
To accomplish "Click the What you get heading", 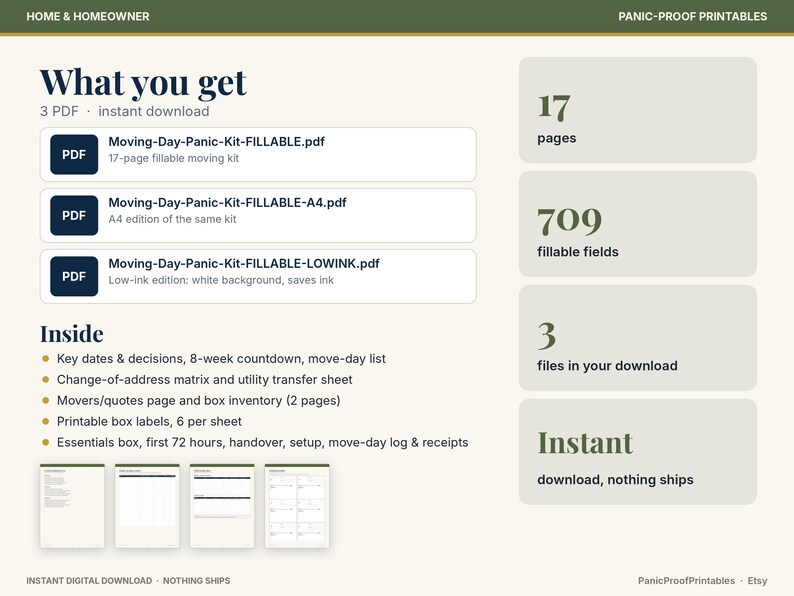I will (143, 83).
